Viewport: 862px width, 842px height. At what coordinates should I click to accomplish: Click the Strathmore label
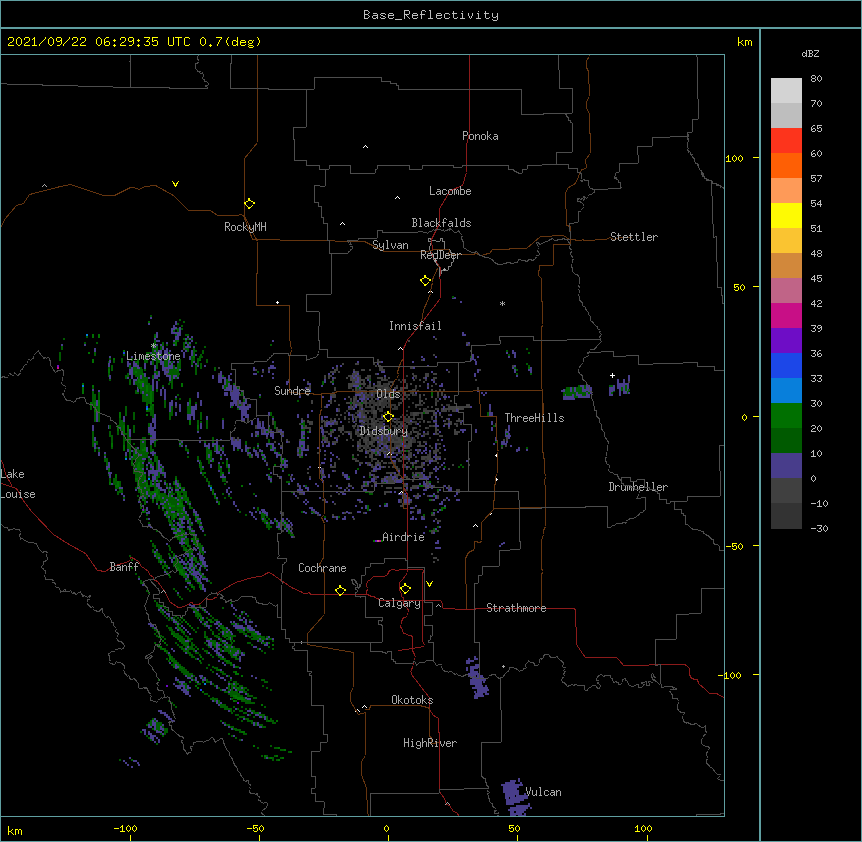516,608
